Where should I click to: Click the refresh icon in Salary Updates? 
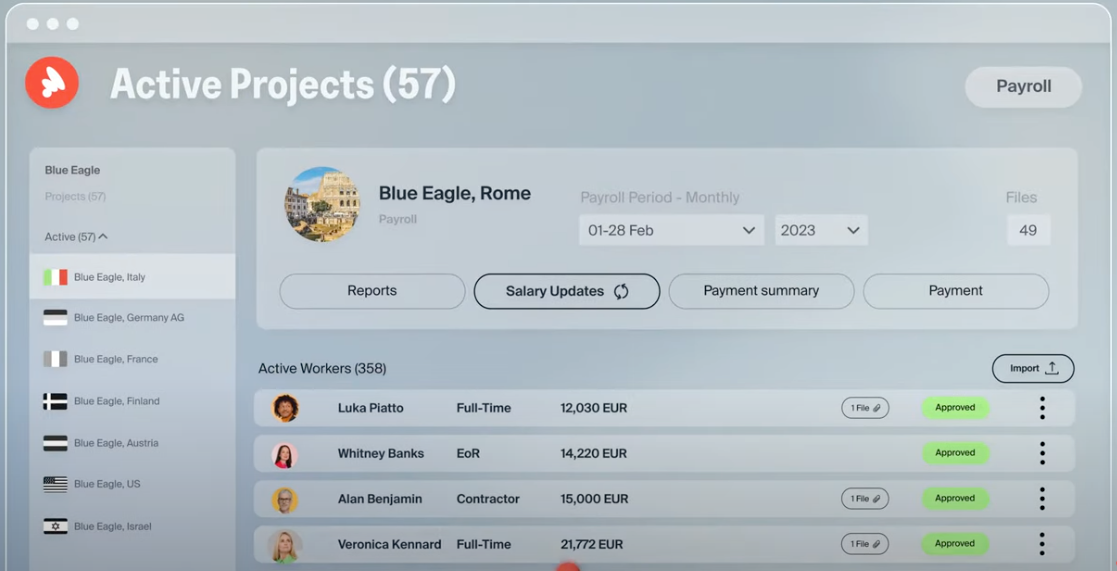(621, 291)
